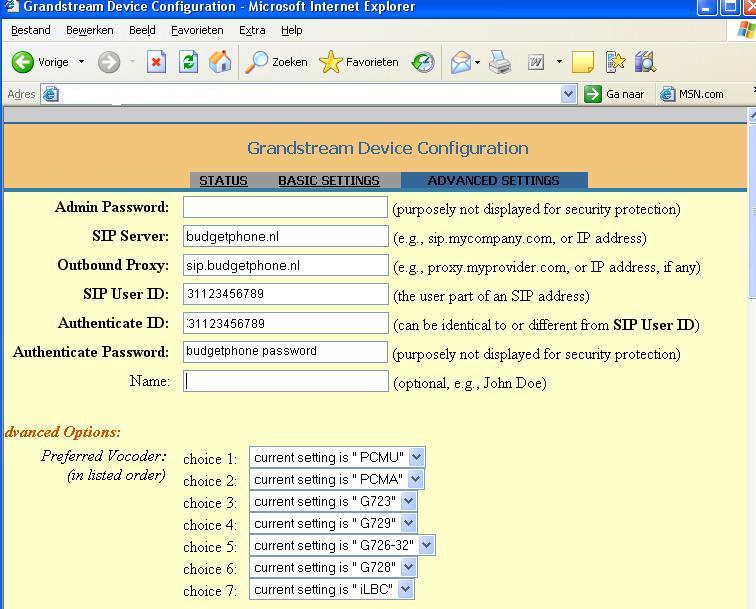Open the Bestand menu
This screenshot has width=756, height=609.
click(x=30, y=30)
